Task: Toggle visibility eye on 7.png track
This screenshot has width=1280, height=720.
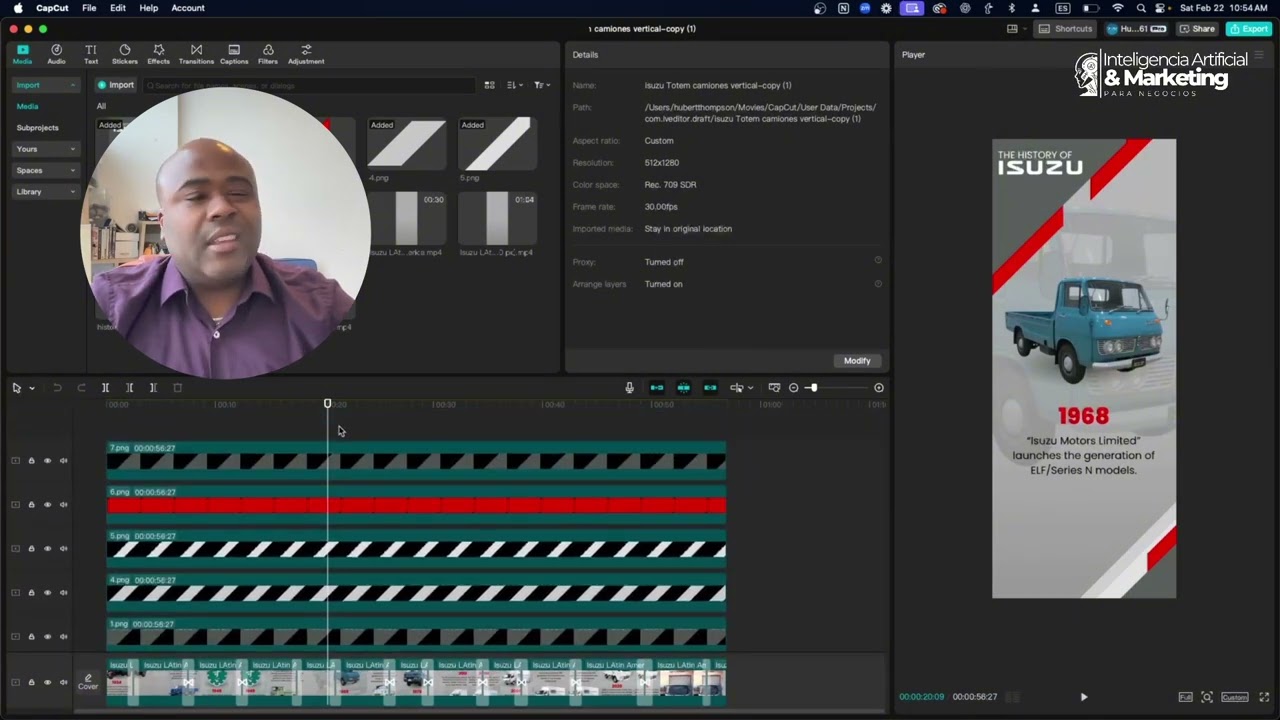Action: pyautogui.click(x=47, y=461)
